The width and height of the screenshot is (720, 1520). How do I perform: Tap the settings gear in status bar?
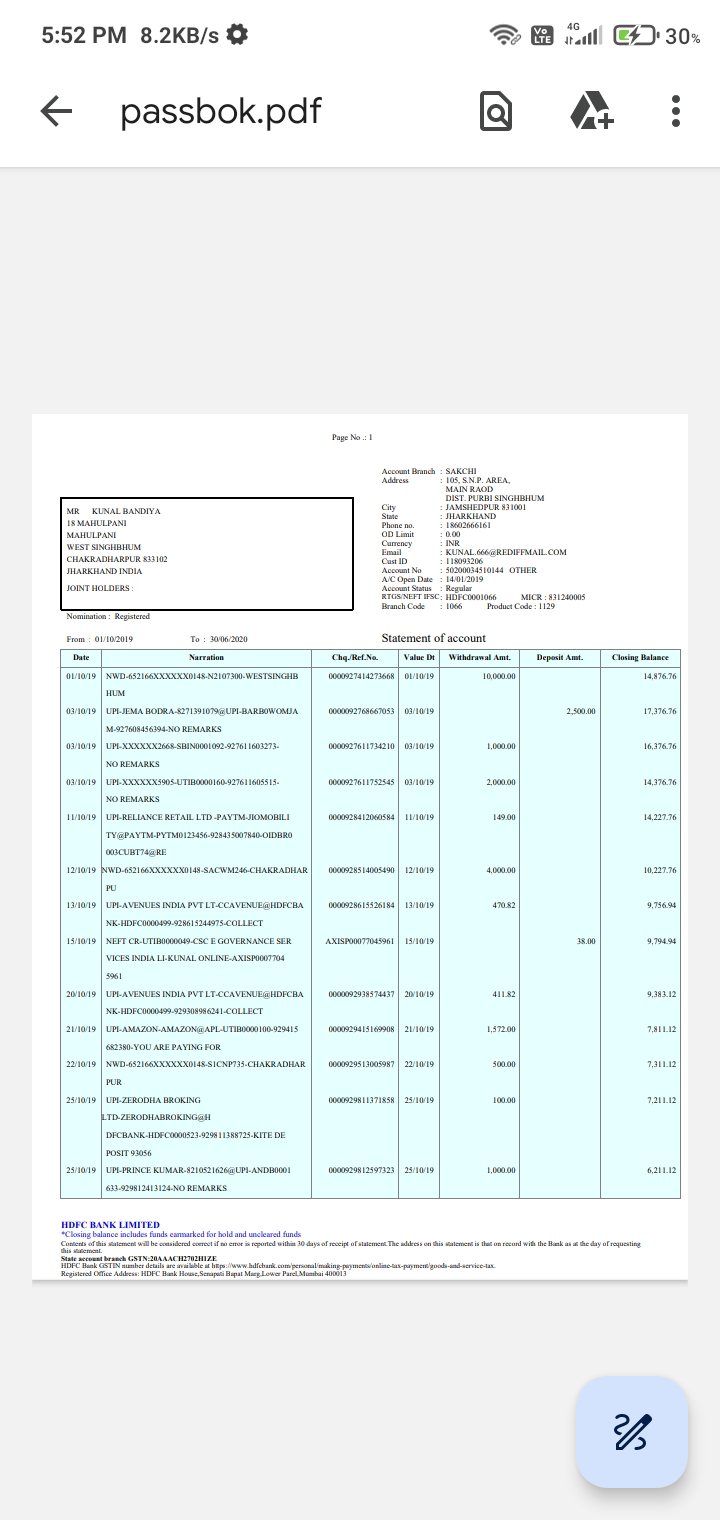click(238, 35)
